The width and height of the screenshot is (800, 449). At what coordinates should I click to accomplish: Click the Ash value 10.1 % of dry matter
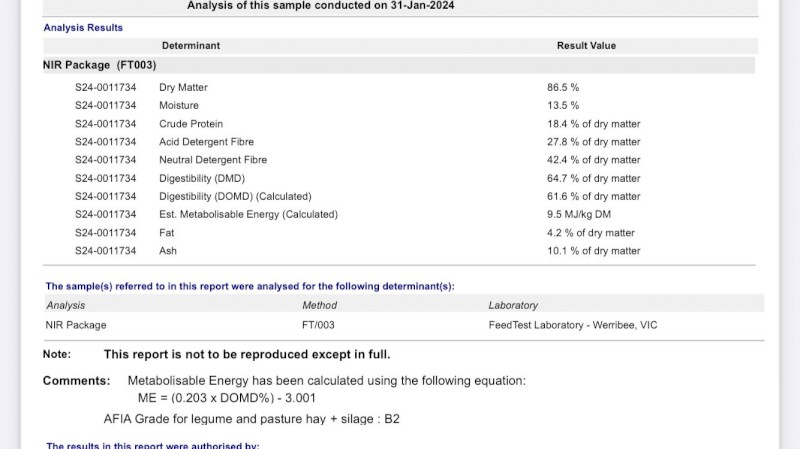point(593,251)
